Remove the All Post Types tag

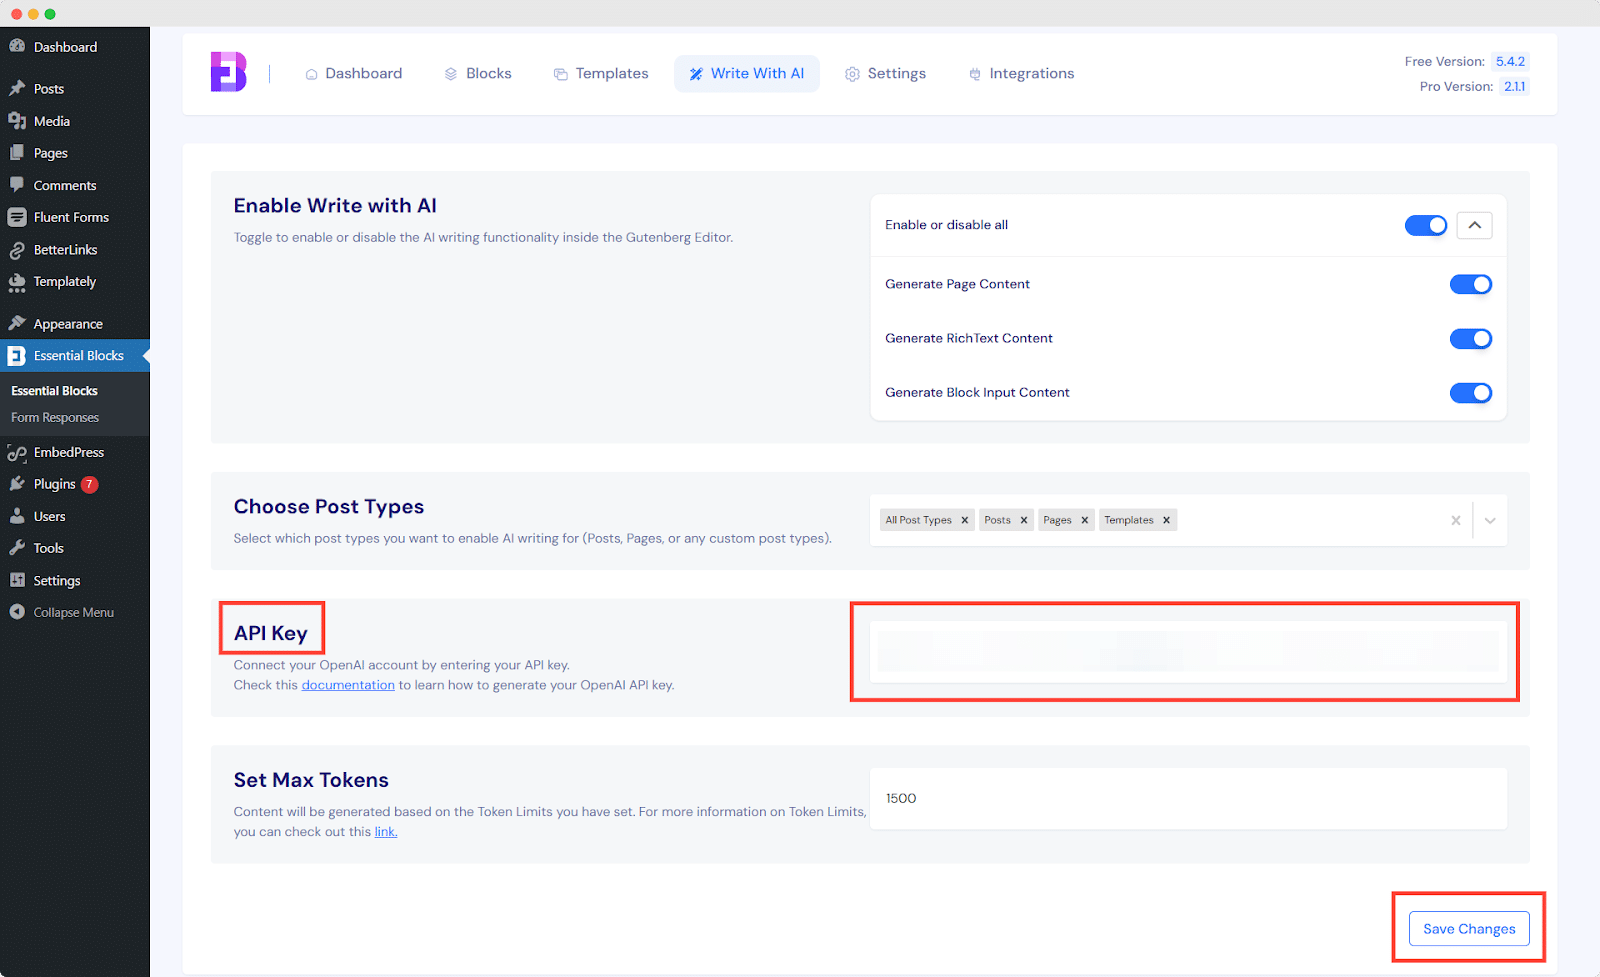click(x=965, y=520)
